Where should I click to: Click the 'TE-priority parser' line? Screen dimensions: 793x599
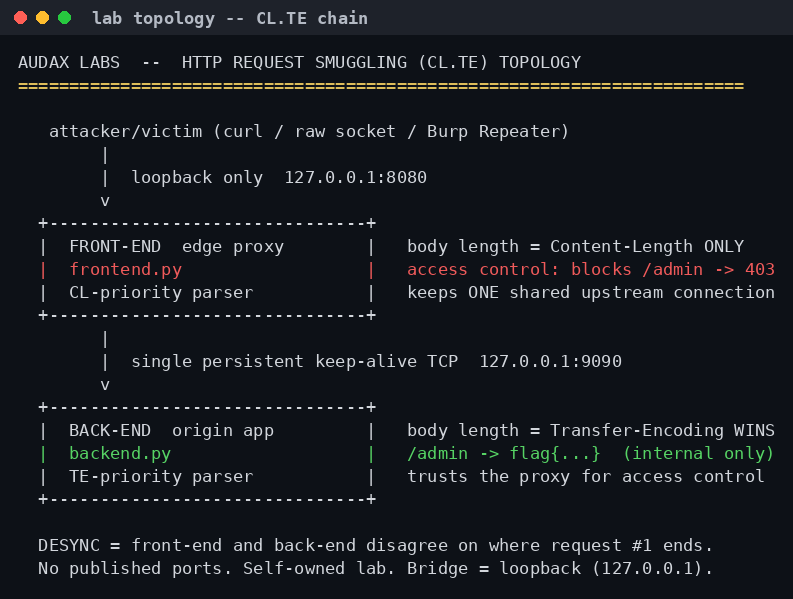tap(161, 477)
